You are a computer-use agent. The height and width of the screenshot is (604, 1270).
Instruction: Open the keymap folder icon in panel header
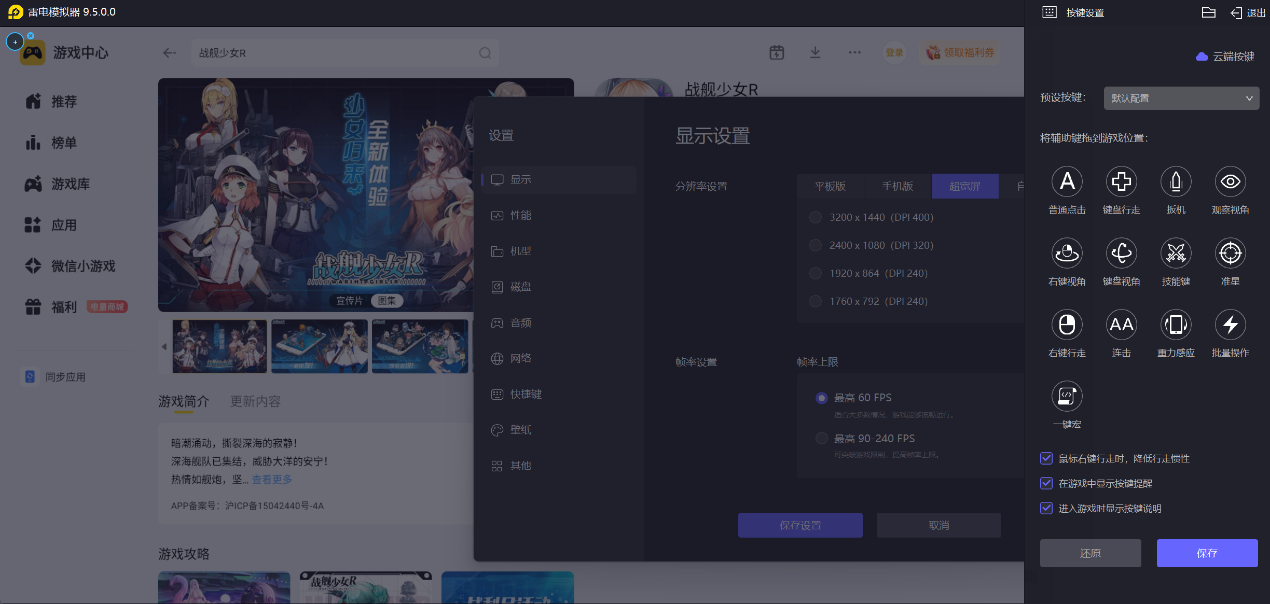click(x=1208, y=12)
